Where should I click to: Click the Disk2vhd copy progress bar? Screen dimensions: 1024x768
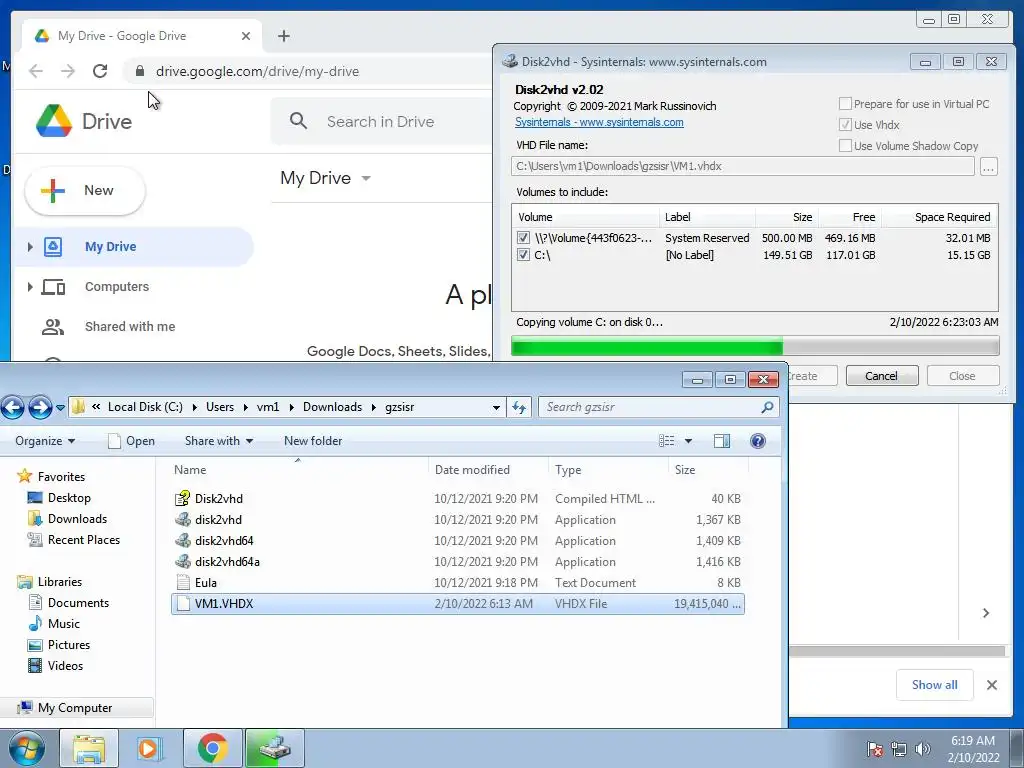click(x=755, y=345)
